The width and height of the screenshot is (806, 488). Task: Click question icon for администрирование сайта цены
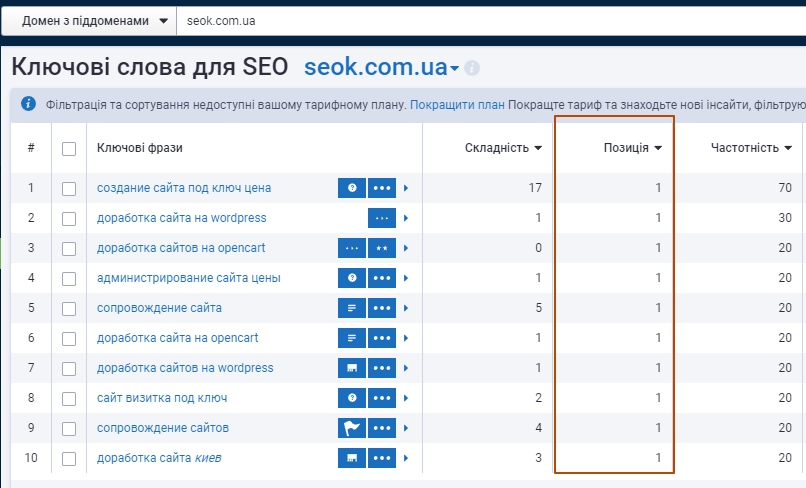click(x=352, y=278)
